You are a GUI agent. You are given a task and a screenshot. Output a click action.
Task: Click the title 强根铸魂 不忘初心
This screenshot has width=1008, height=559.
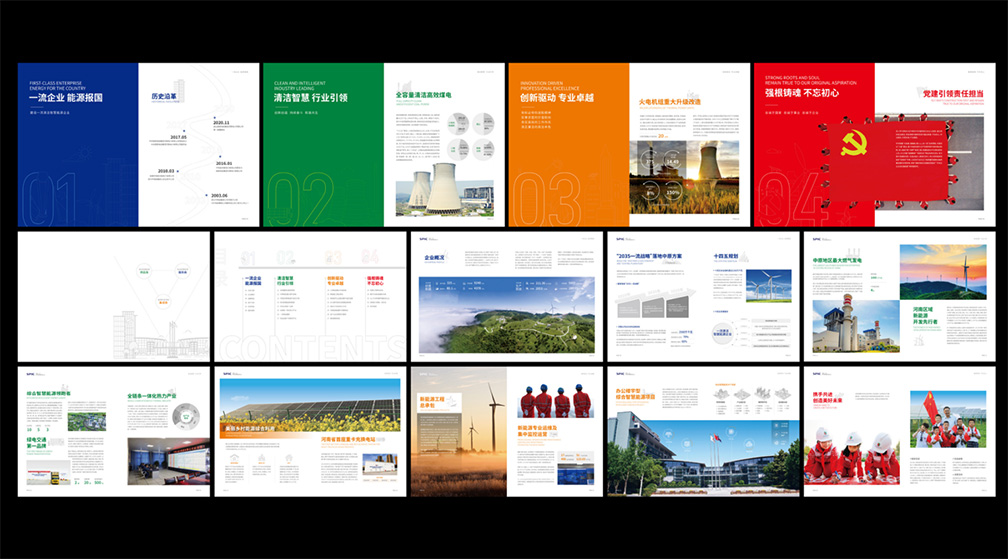802,93
